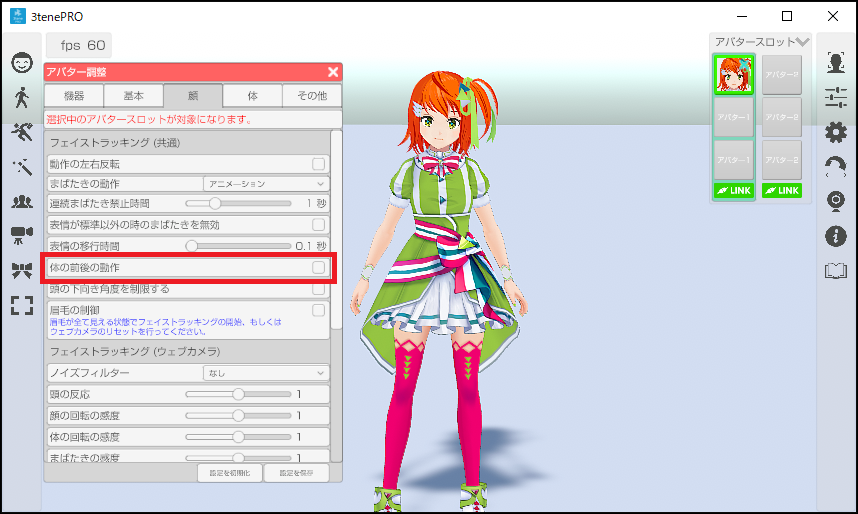The height and width of the screenshot is (514, 858).
Task: Open the まばたきの動作 dropdown
Action: (x=266, y=184)
